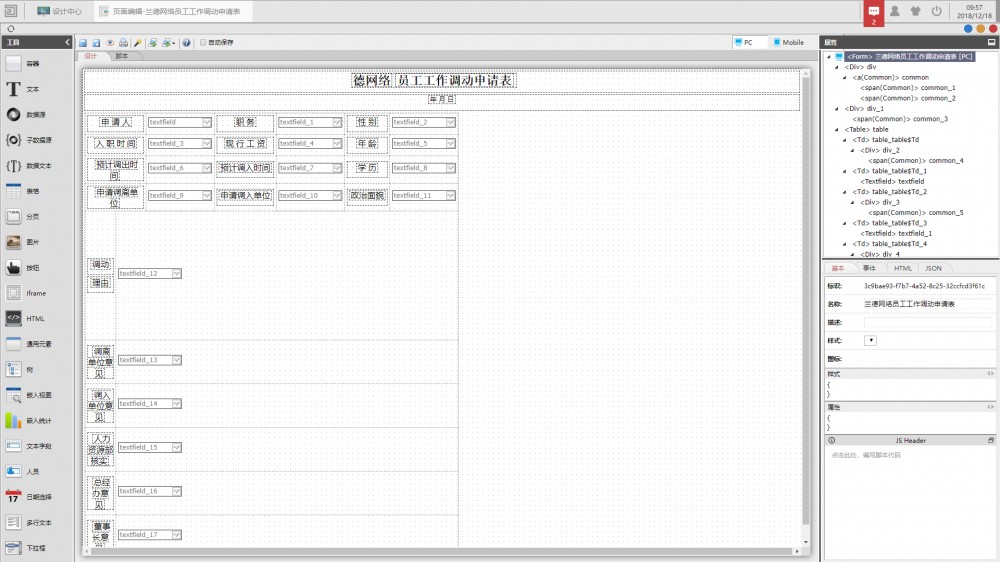Collapse the <Table> table tree node
Viewport: 1000px width, 562px height.
click(x=837, y=129)
